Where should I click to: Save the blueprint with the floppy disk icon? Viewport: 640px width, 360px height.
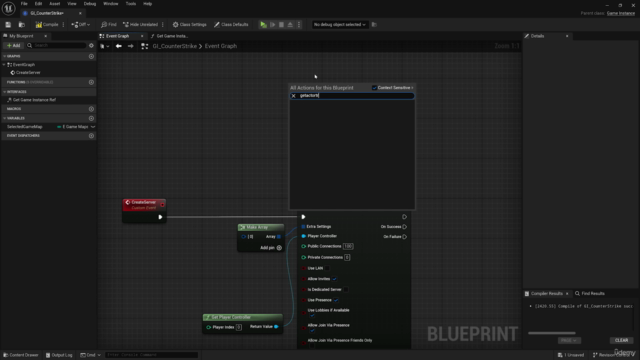8,24
